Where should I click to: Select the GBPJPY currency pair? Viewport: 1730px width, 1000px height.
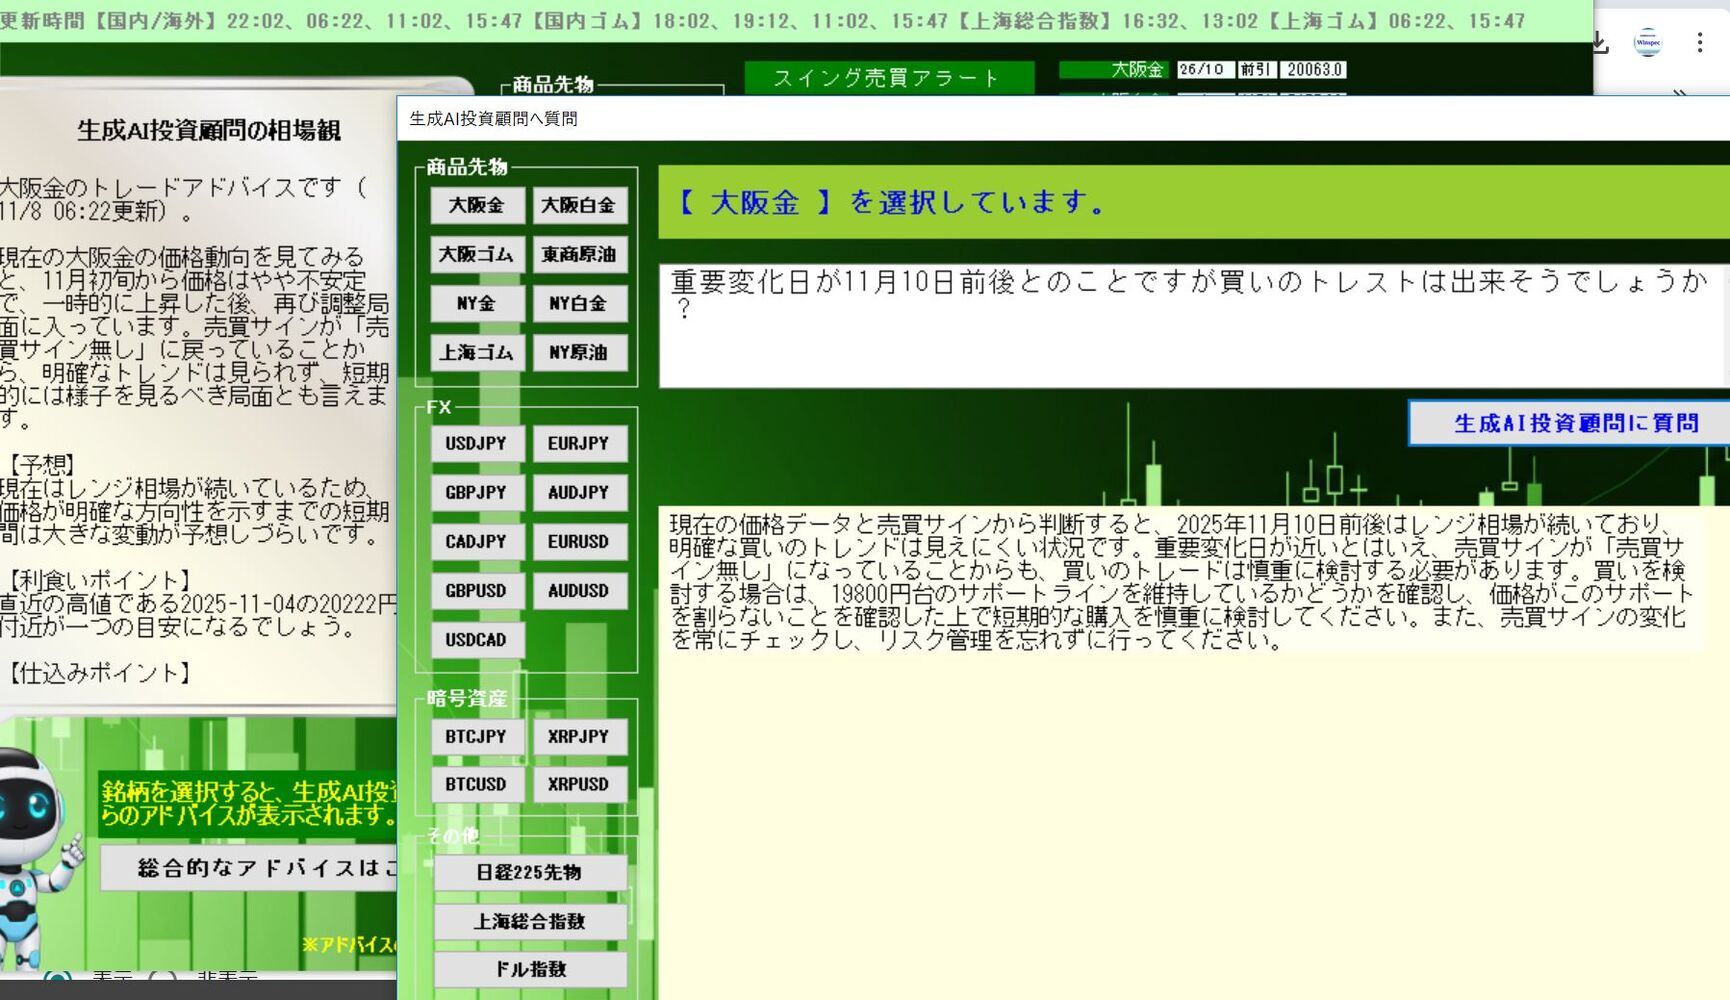coord(477,492)
